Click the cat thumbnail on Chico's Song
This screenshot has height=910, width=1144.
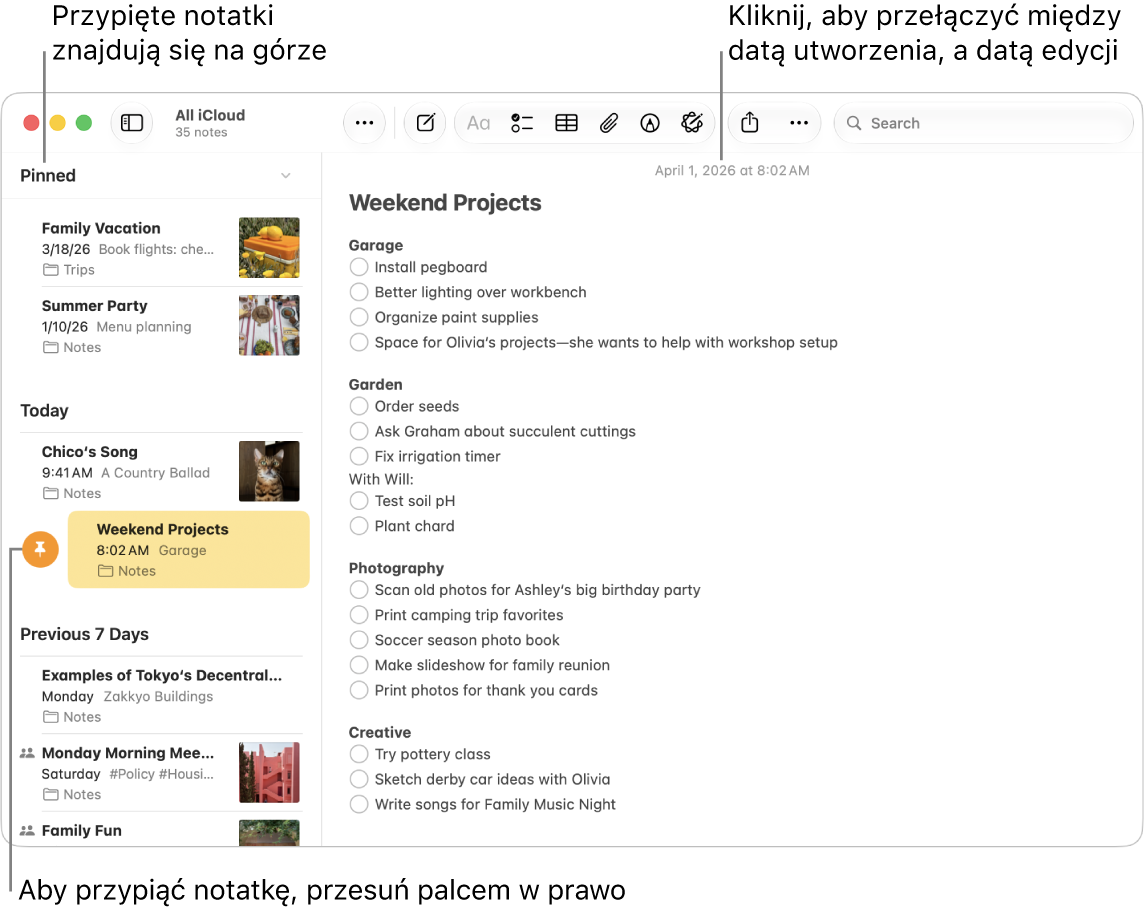click(269, 471)
